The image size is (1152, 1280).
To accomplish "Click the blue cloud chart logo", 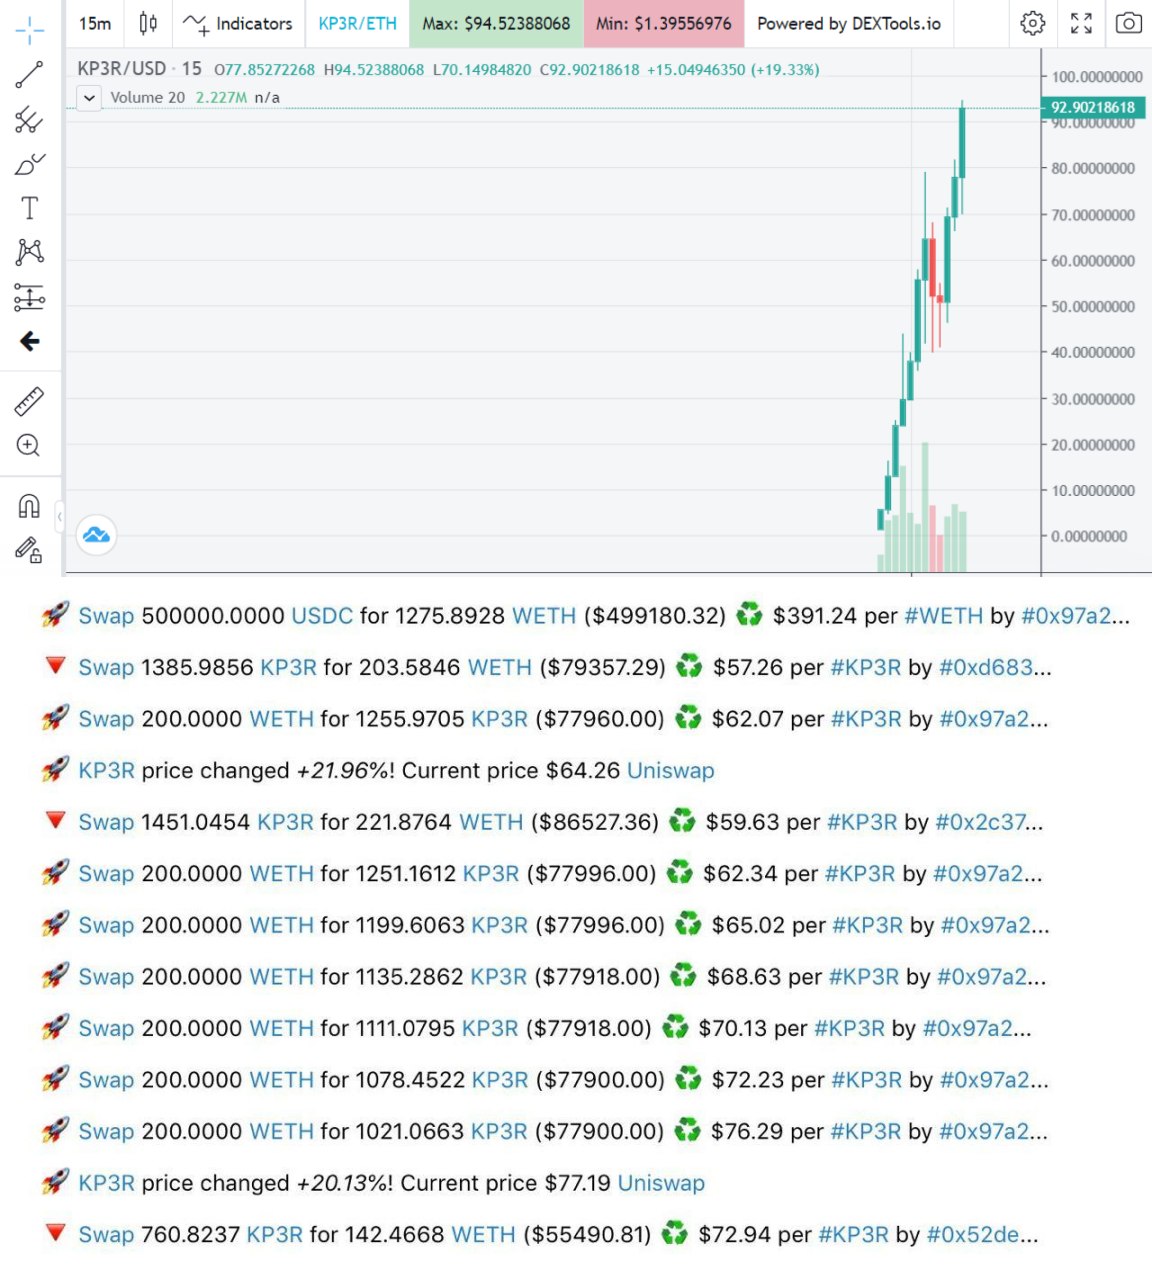I will [97, 535].
